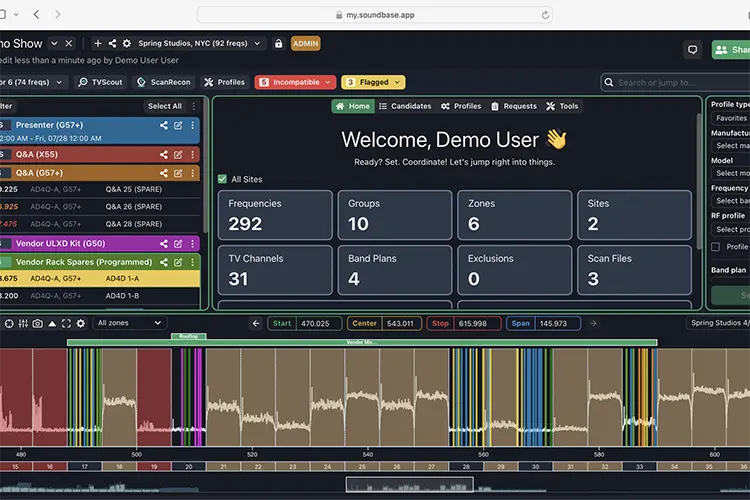The image size is (750, 500).
Task: Open the chat bubble icon near Share
Action: click(692, 50)
